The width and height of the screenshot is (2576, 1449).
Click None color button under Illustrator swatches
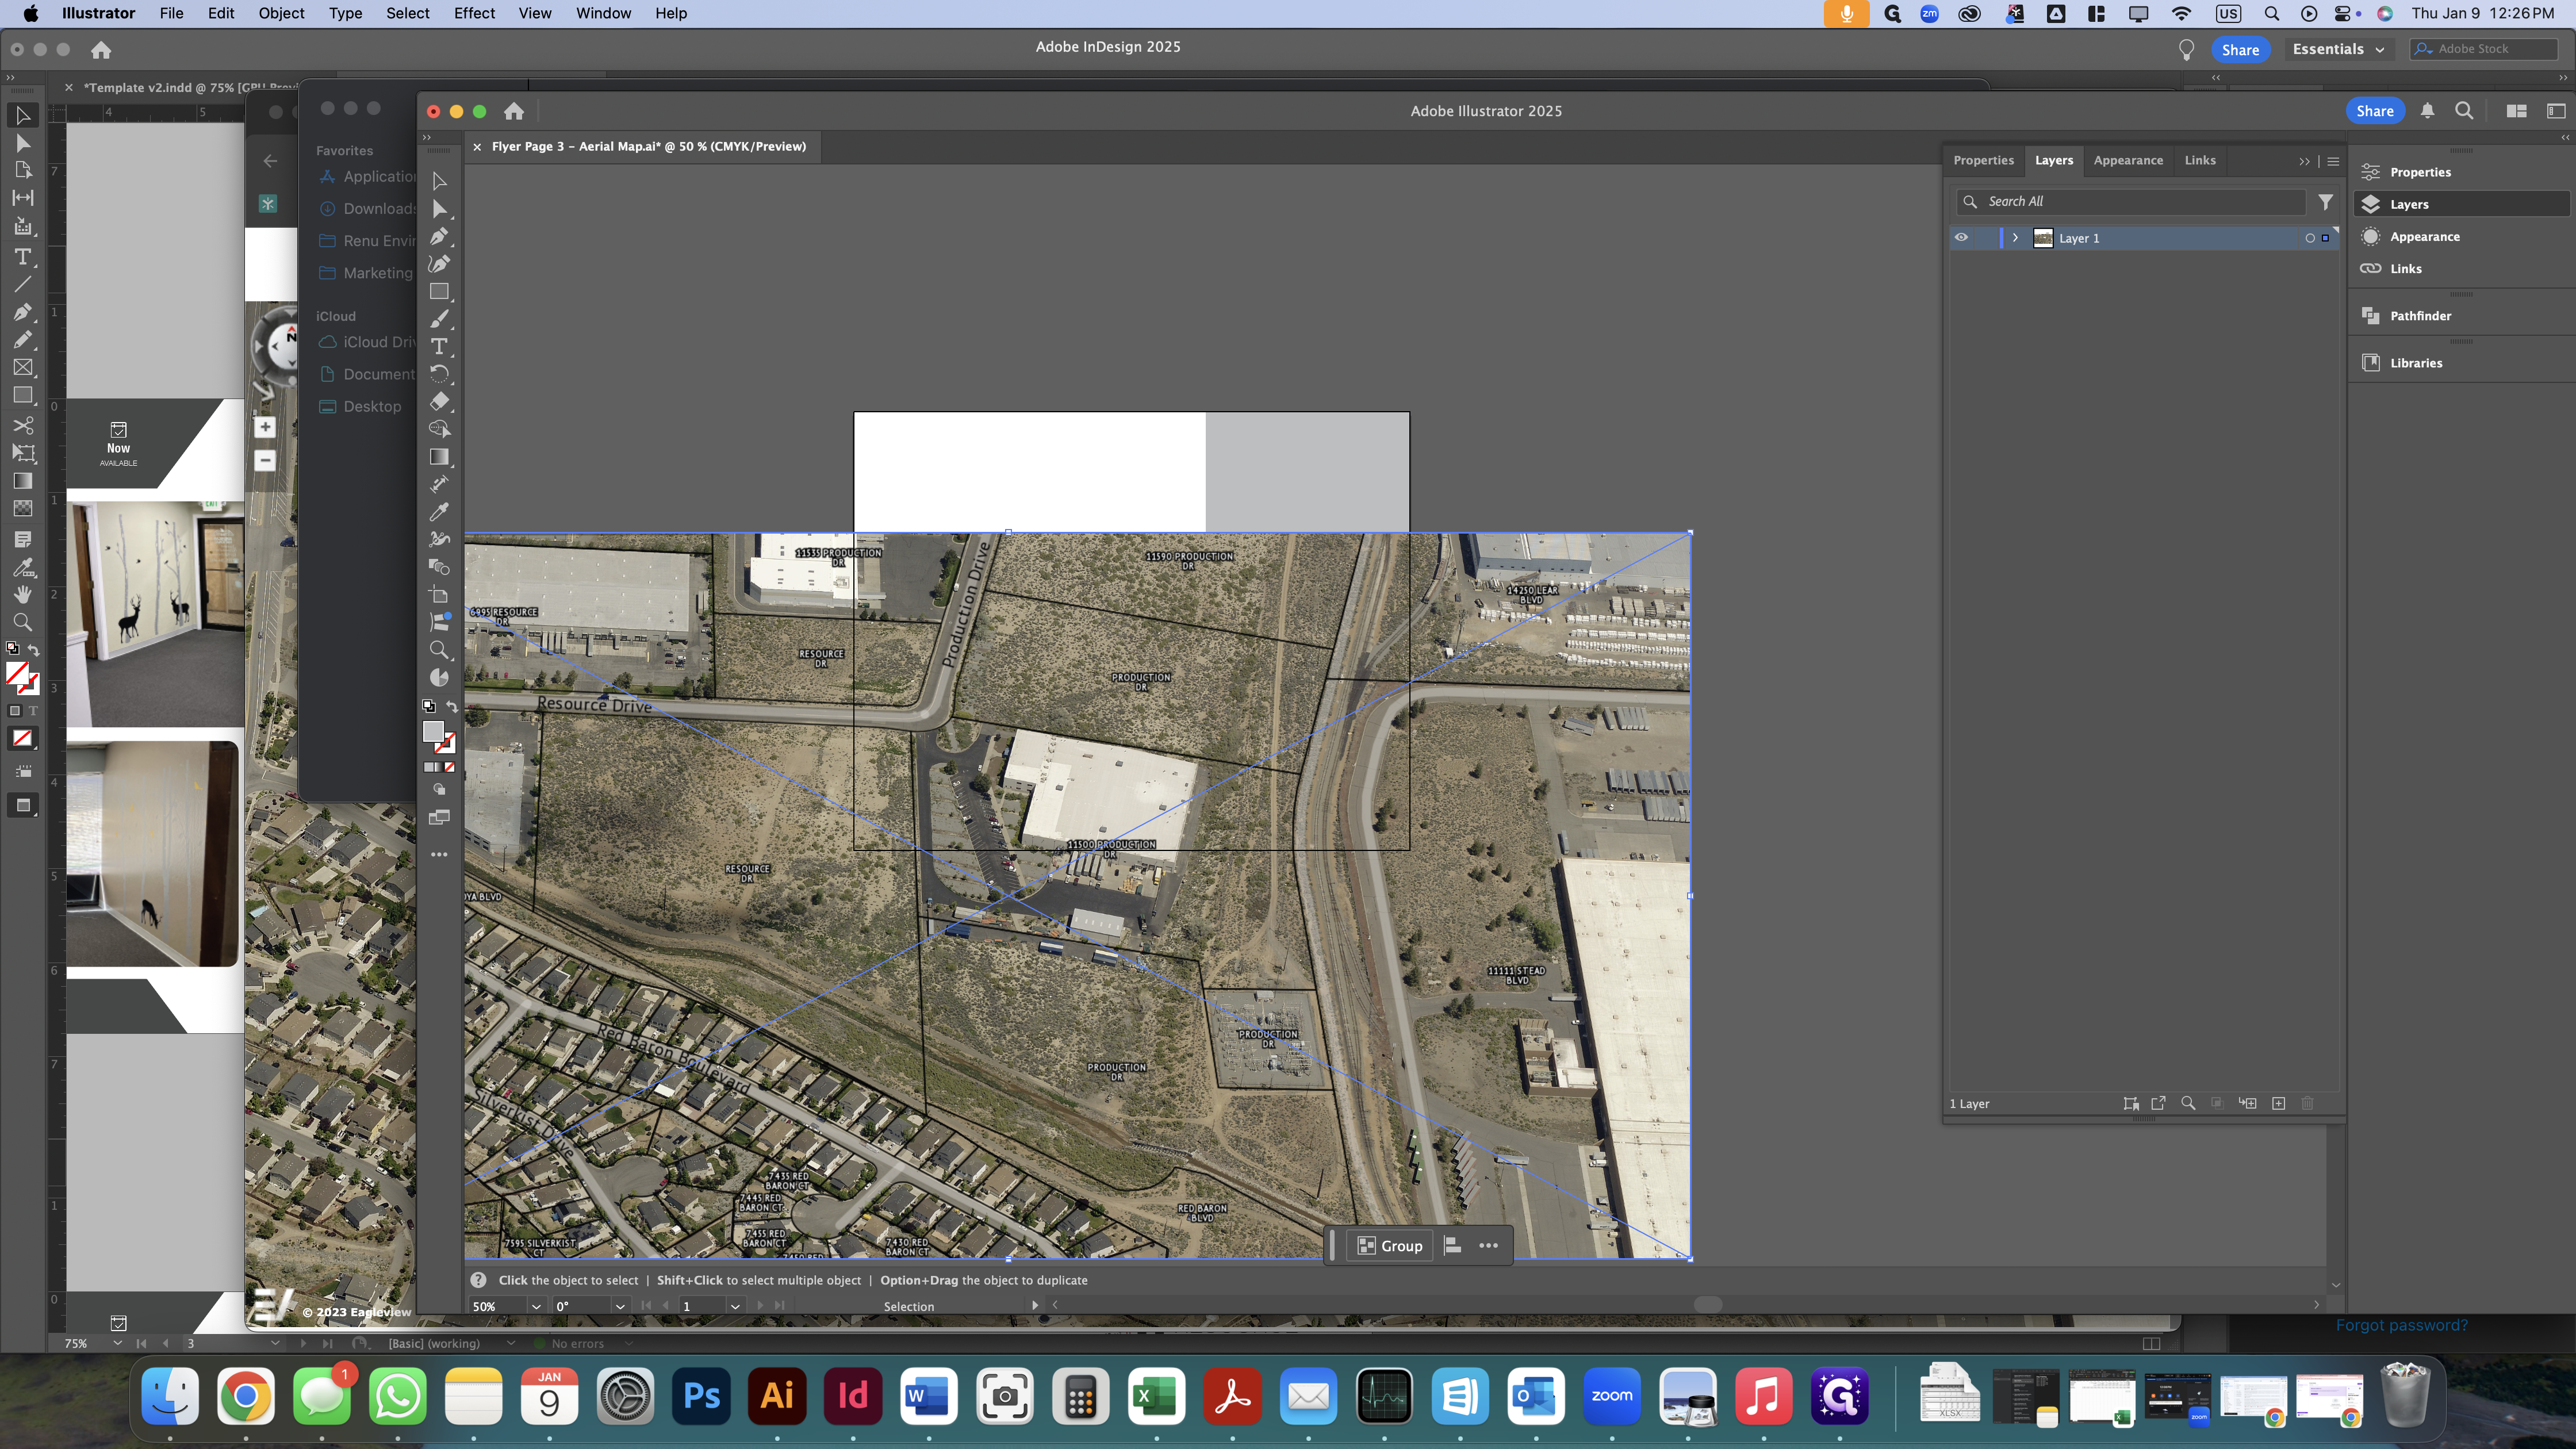click(450, 767)
